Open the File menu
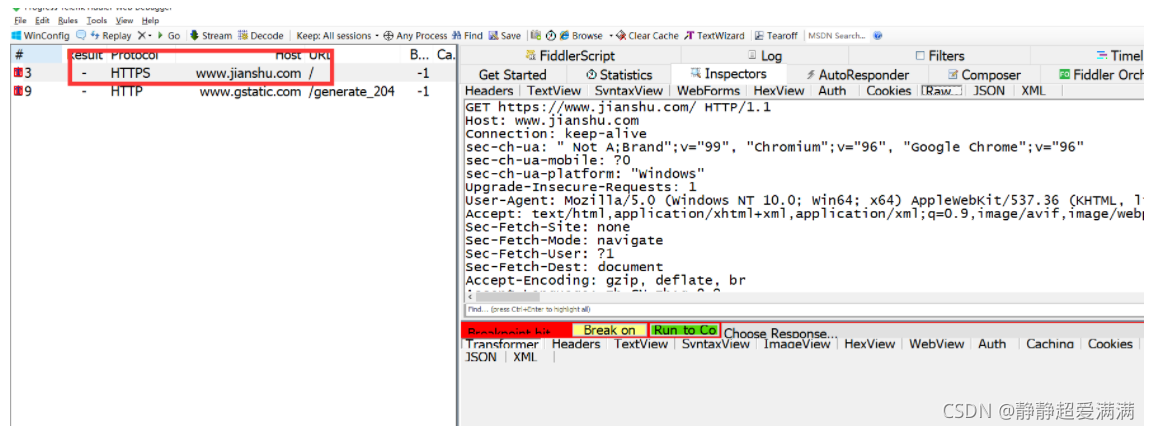 [x=20, y=21]
